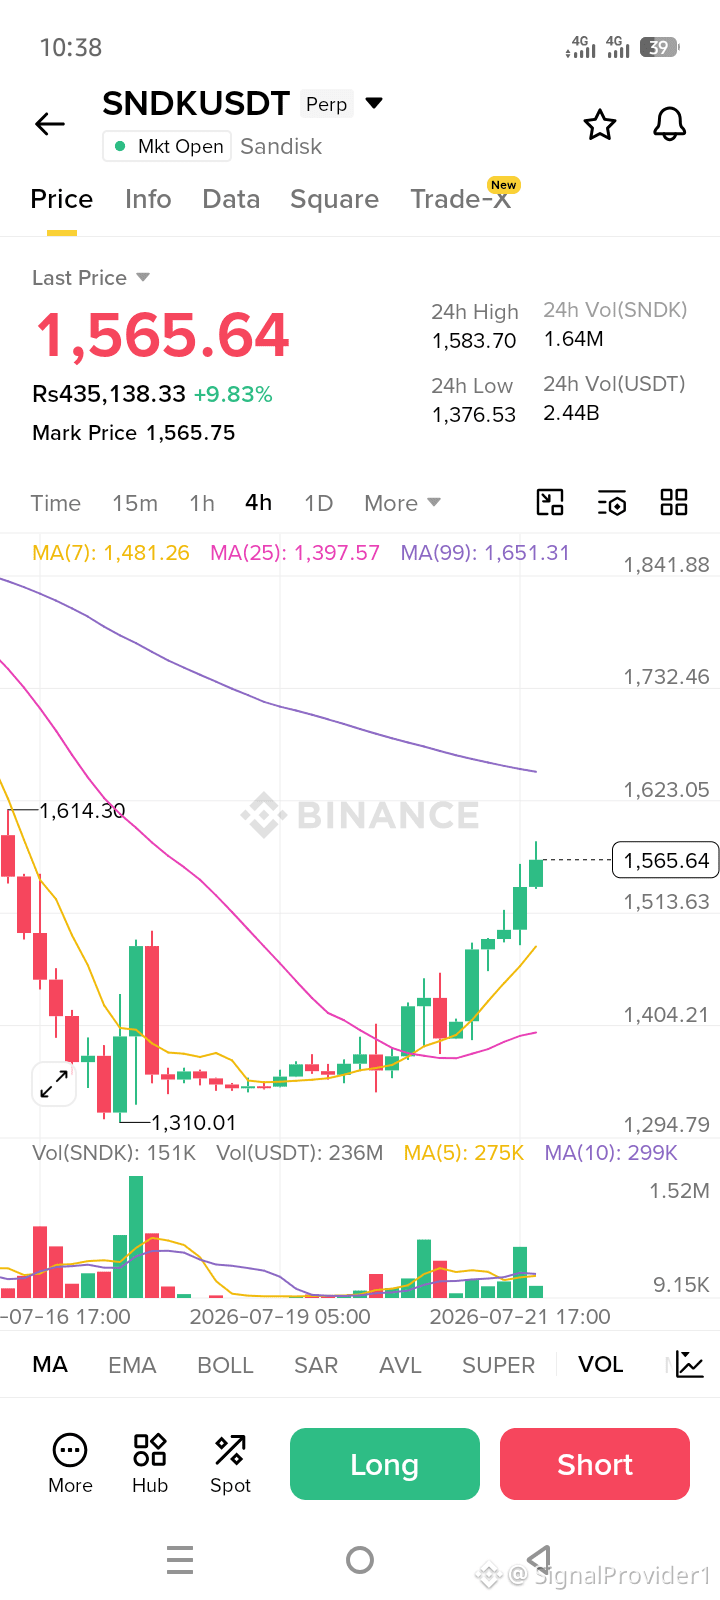This screenshot has width=720, height=1600.
Task: Tap the back arrow icon
Action: (x=50, y=124)
